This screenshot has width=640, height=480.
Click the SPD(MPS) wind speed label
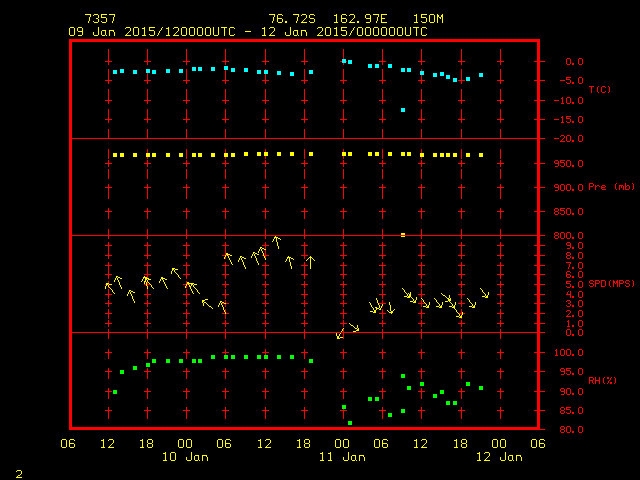pos(609,284)
